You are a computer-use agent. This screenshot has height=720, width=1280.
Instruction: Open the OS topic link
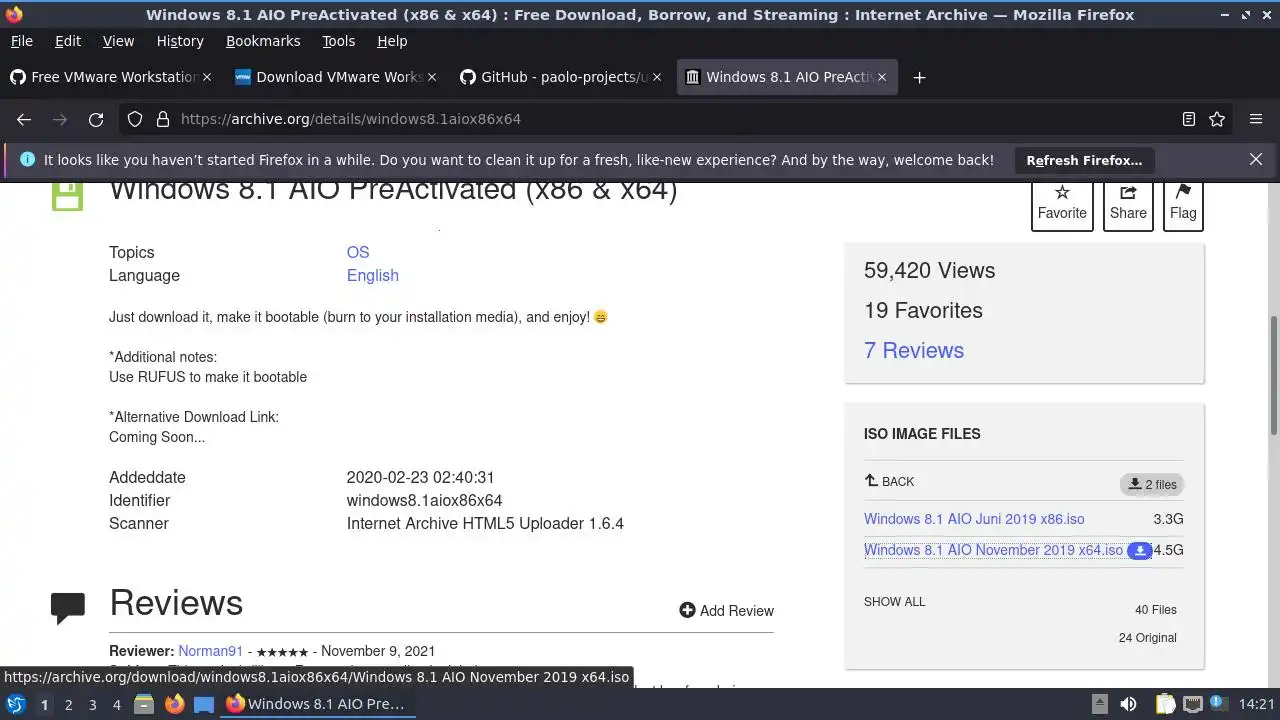358,252
